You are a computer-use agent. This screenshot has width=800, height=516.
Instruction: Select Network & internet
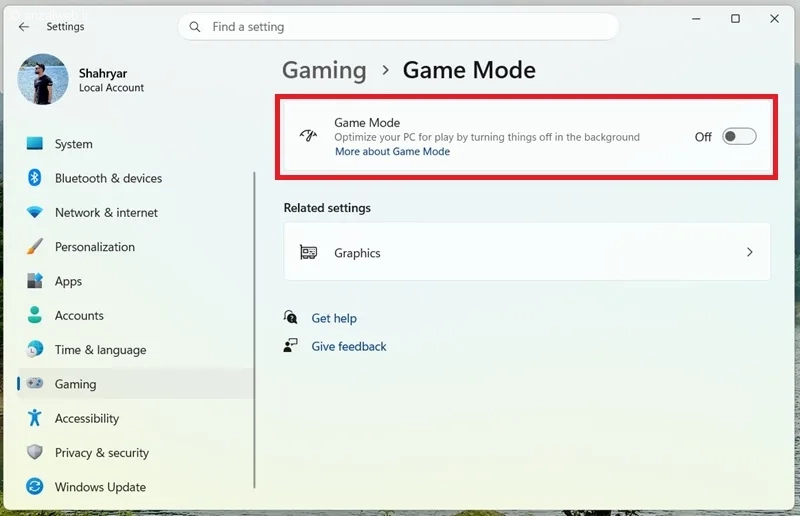point(135,212)
